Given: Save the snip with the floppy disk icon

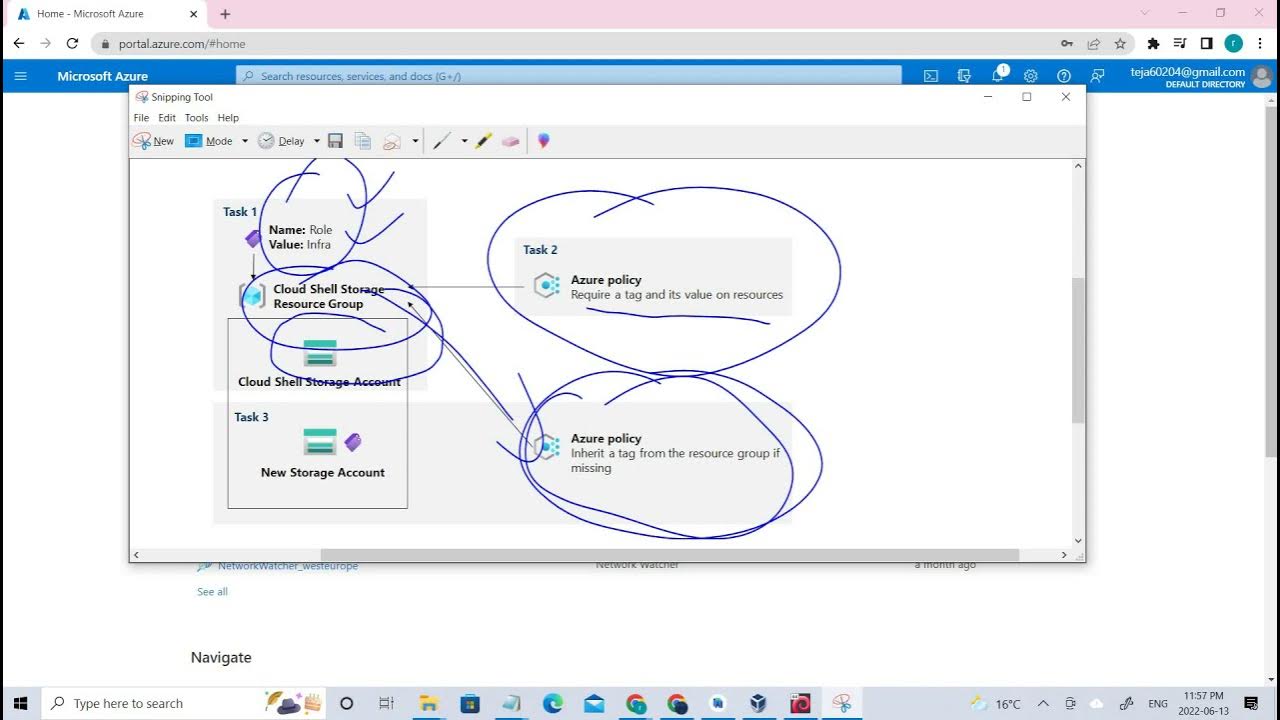Looking at the screenshot, I should pos(335,141).
